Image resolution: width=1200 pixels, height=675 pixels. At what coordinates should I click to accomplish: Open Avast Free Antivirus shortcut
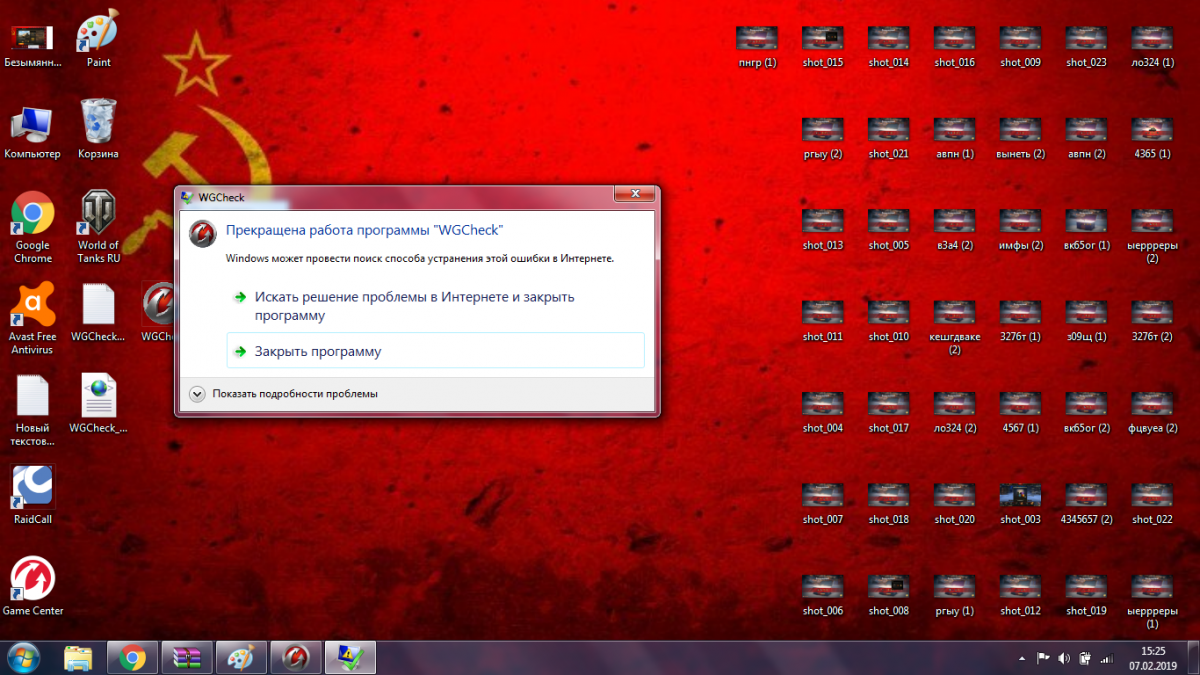32,319
